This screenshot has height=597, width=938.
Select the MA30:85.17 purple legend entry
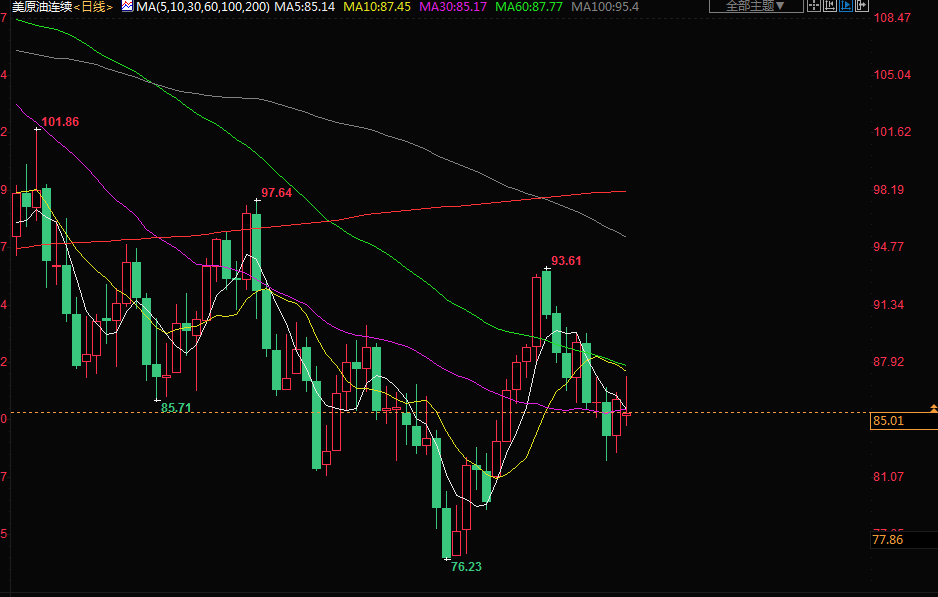(452, 6)
